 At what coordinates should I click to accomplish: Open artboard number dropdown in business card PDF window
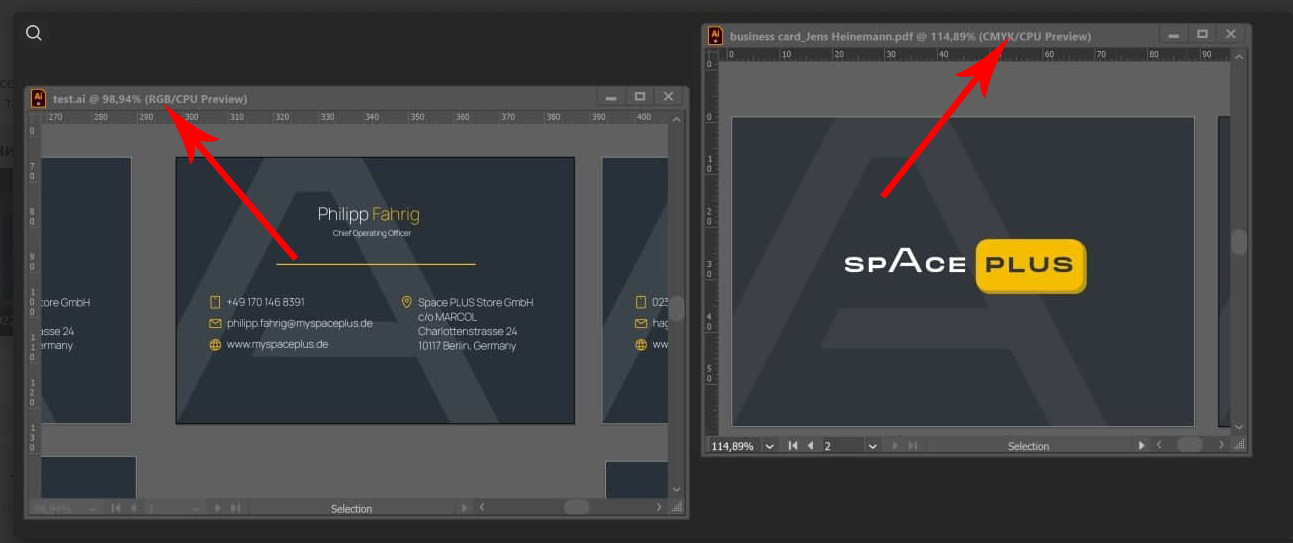pos(873,446)
